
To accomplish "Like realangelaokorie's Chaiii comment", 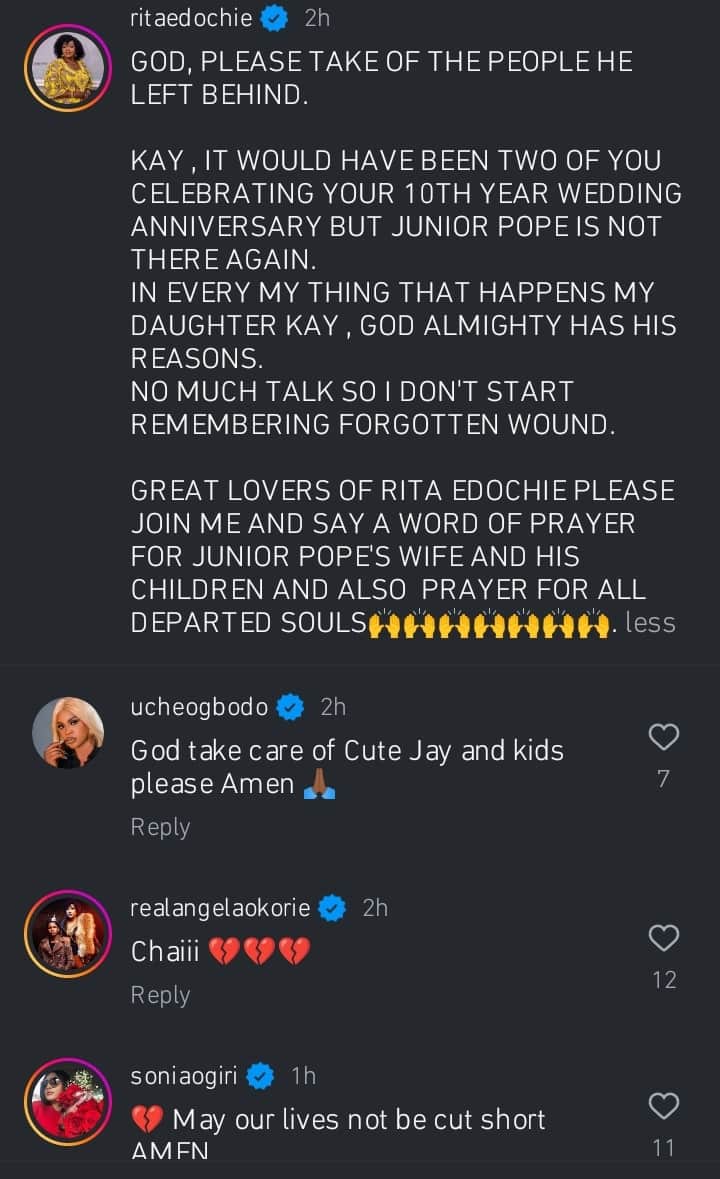I will tap(664, 938).
